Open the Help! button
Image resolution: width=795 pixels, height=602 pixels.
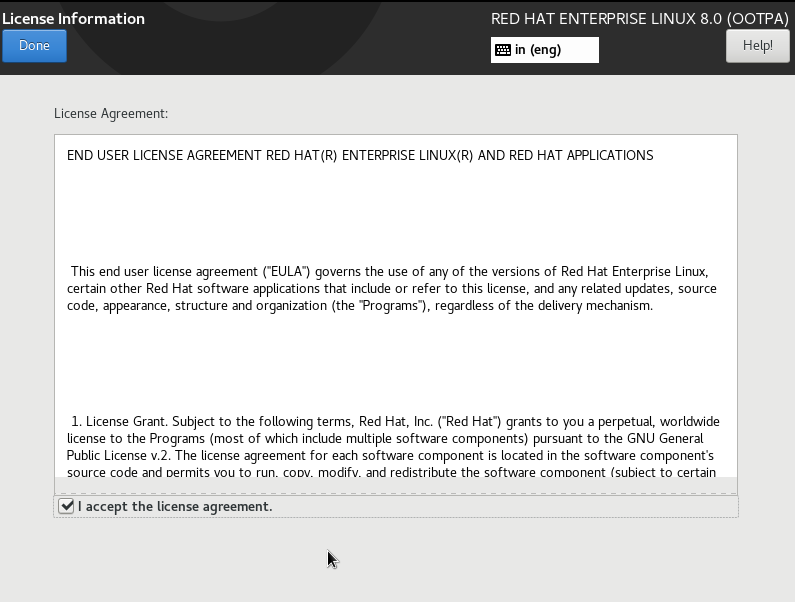pos(757,46)
